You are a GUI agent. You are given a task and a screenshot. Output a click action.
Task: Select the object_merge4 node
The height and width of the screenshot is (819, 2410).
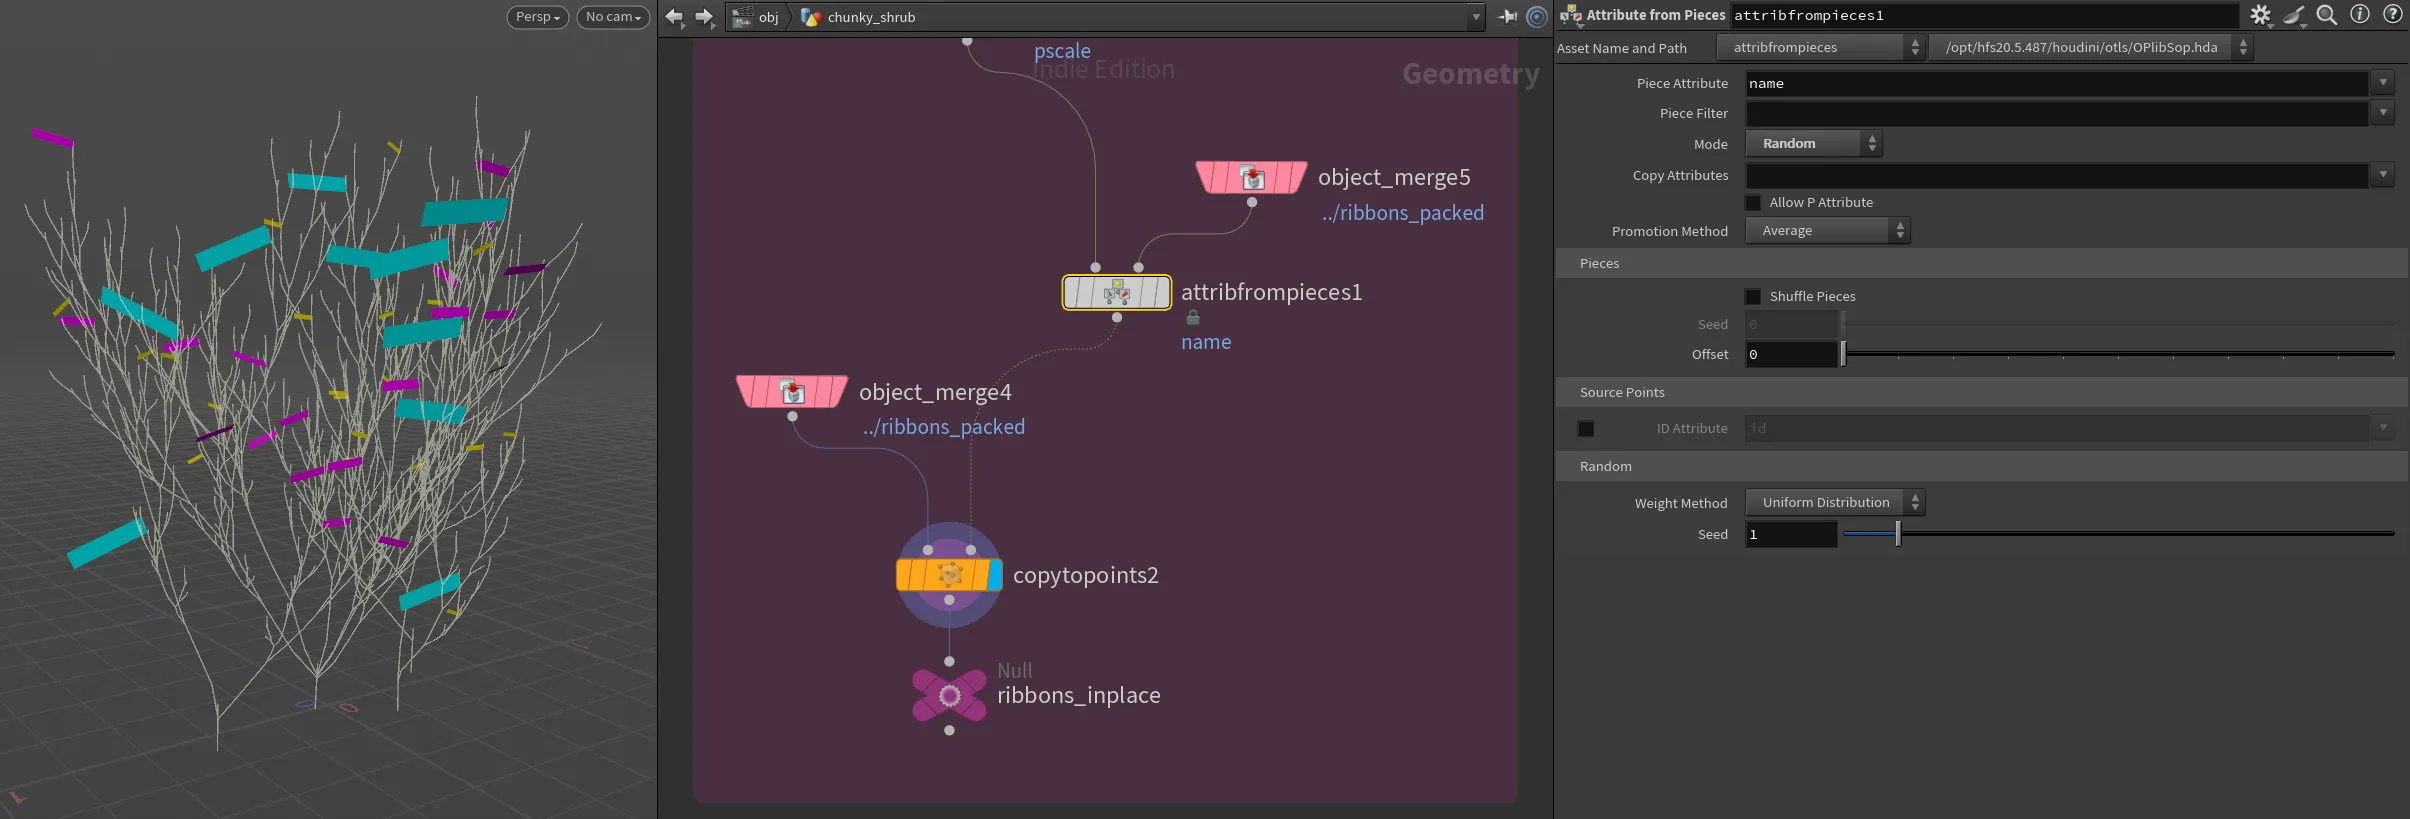(x=791, y=391)
